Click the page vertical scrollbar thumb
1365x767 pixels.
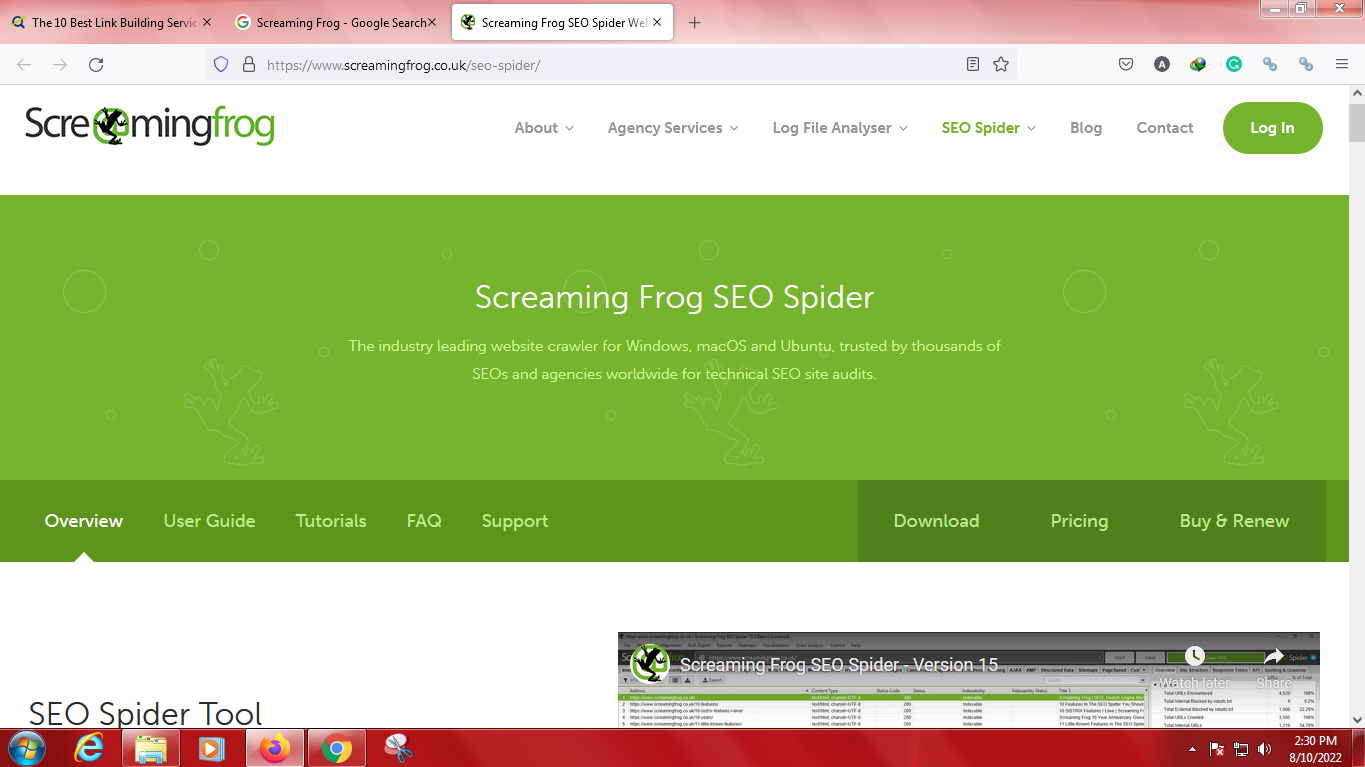pyautogui.click(x=1356, y=124)
